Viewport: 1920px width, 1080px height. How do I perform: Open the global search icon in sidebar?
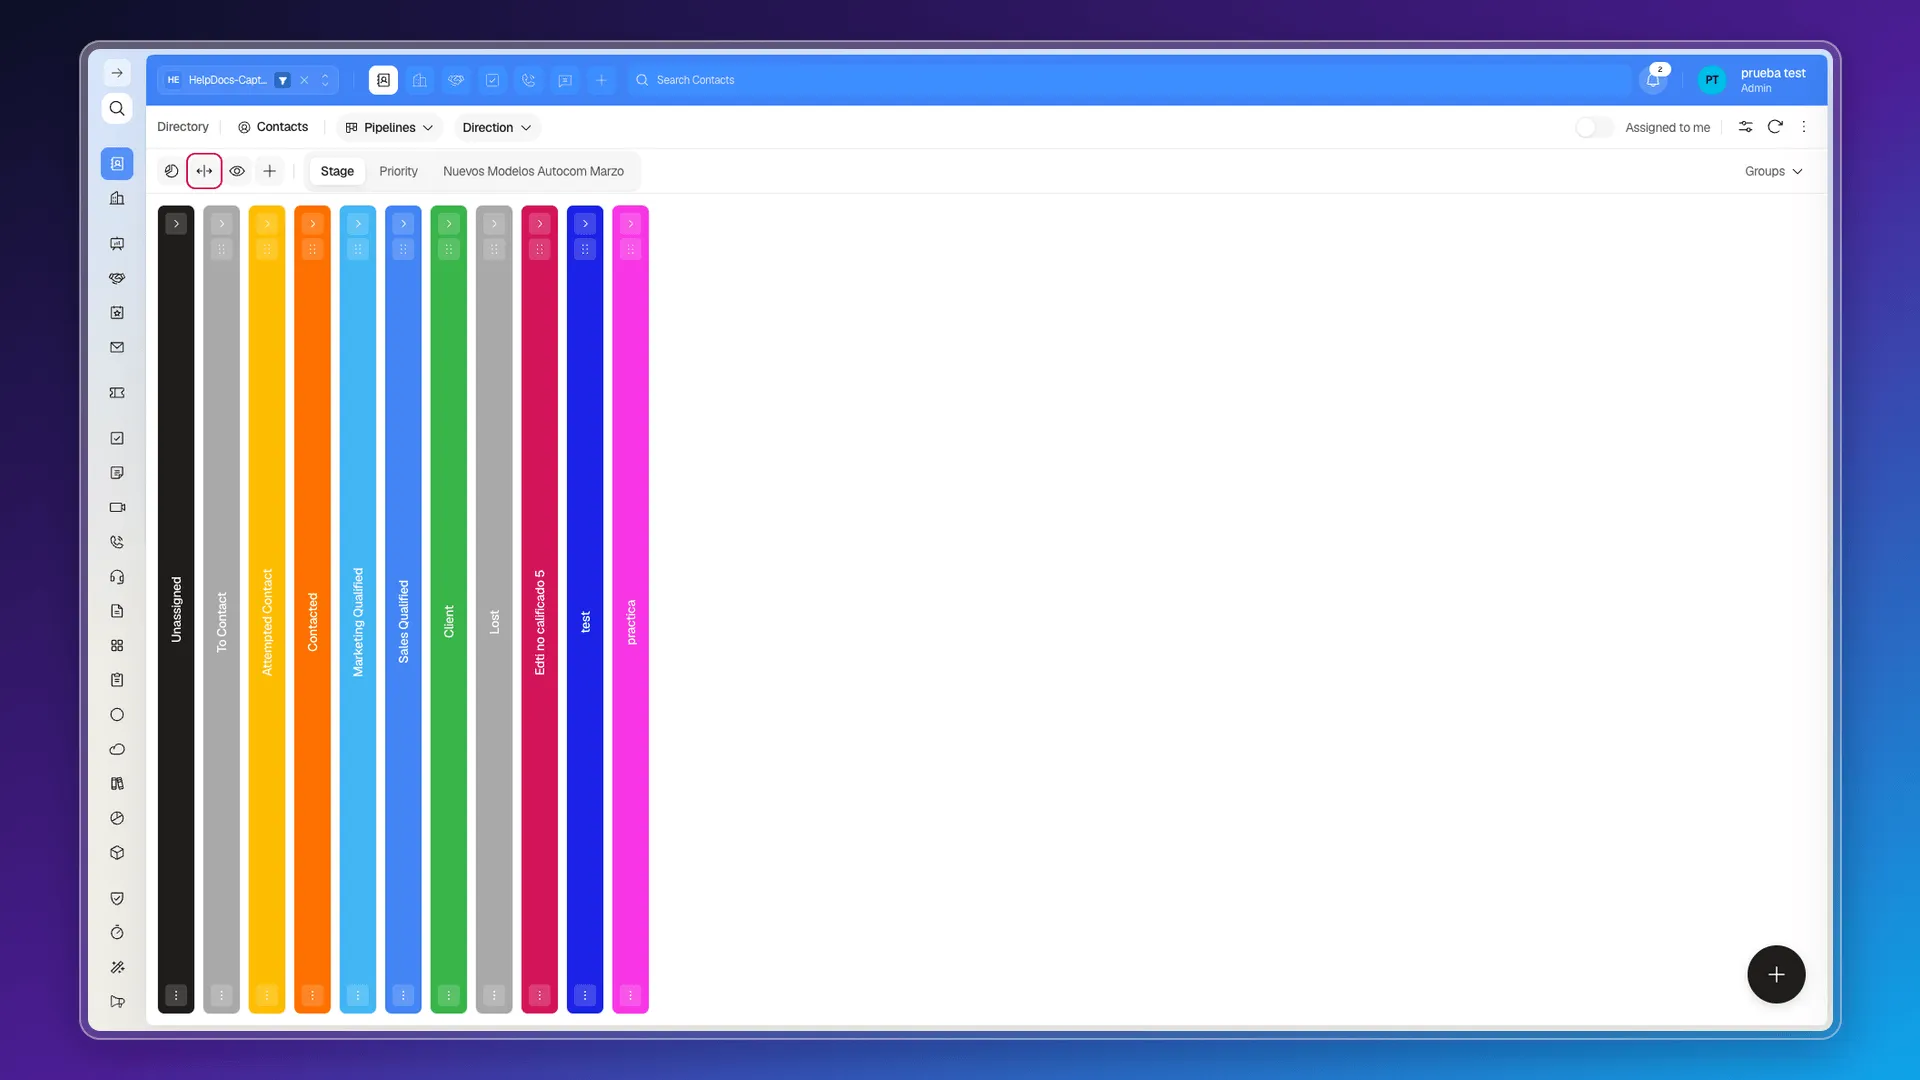(x=117, y=108)
